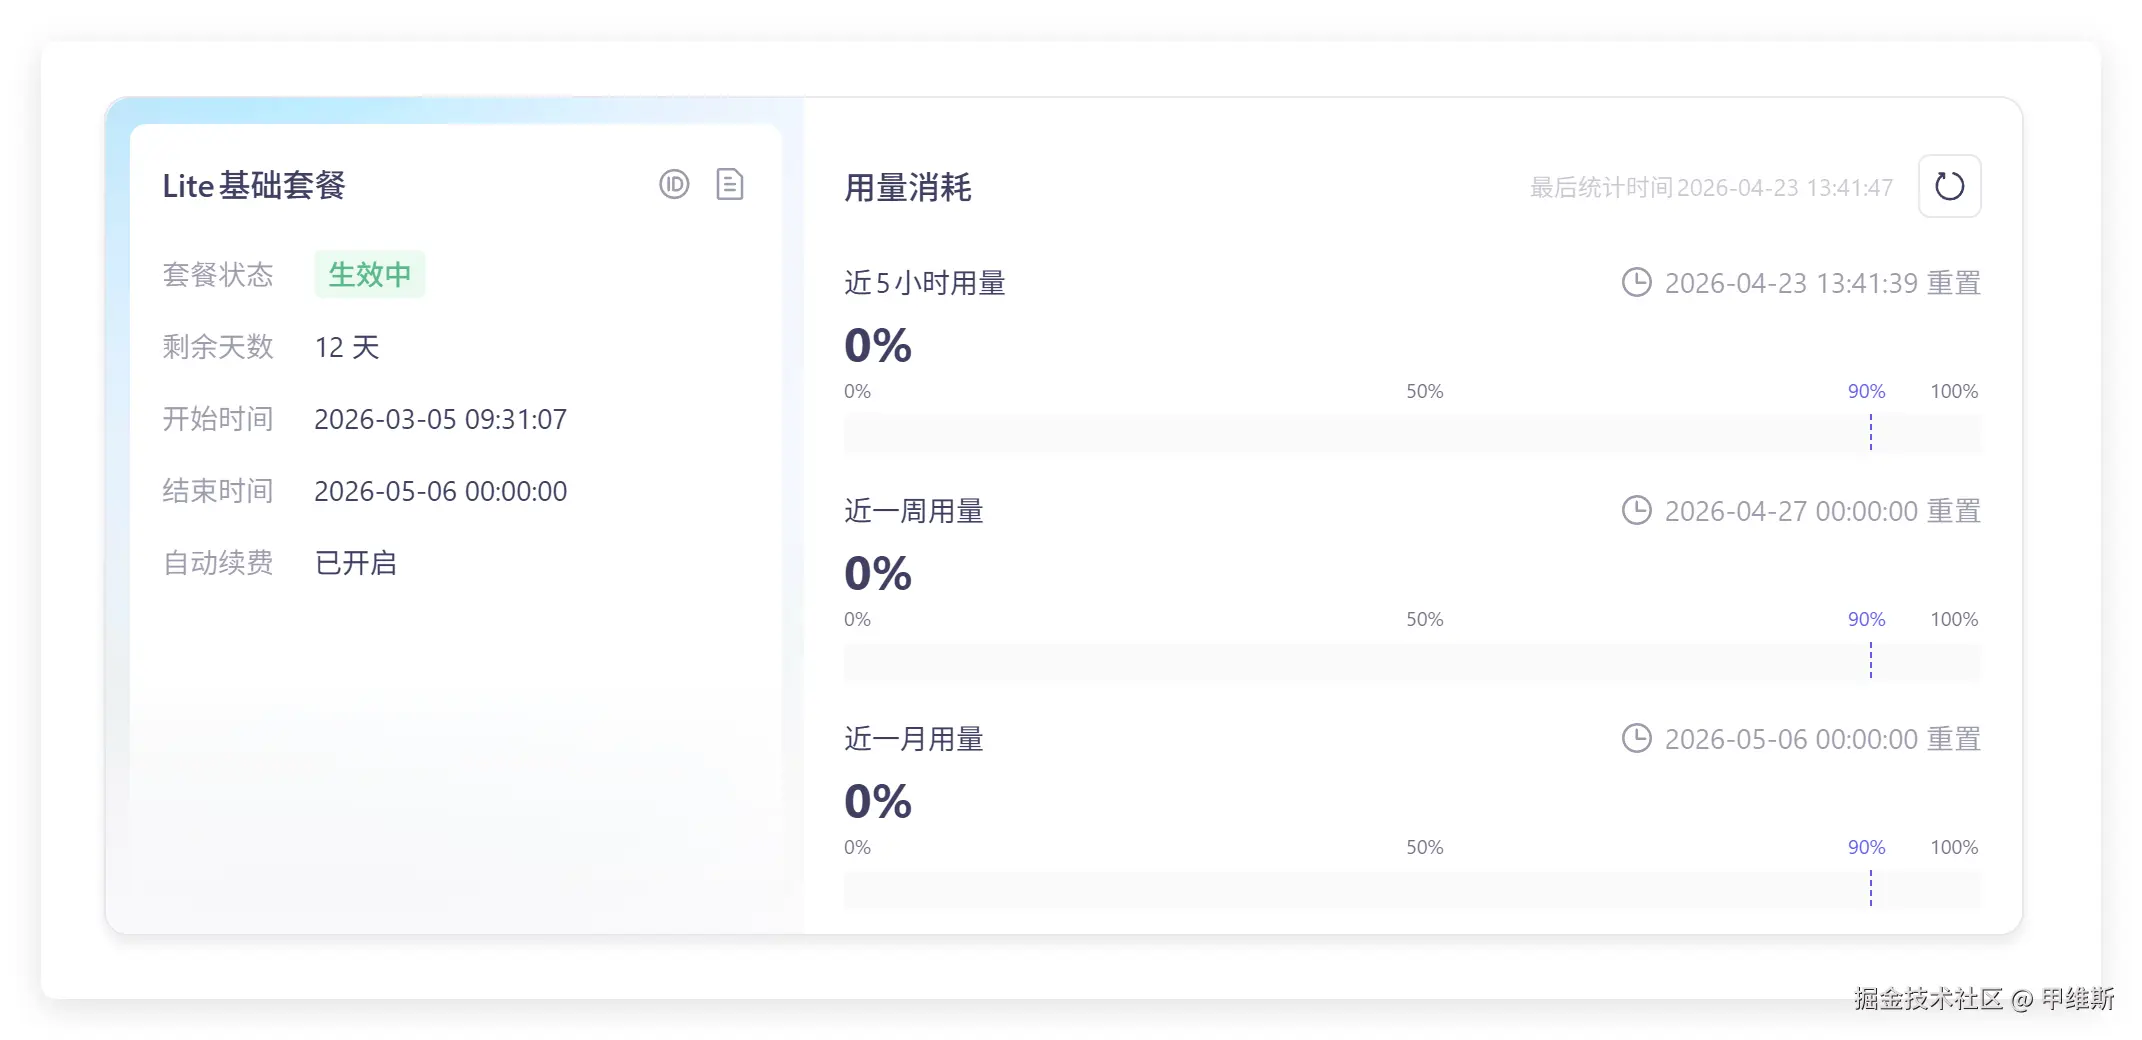
Task: Click the 12 天 remaining days value
Action: coord(346,347)
